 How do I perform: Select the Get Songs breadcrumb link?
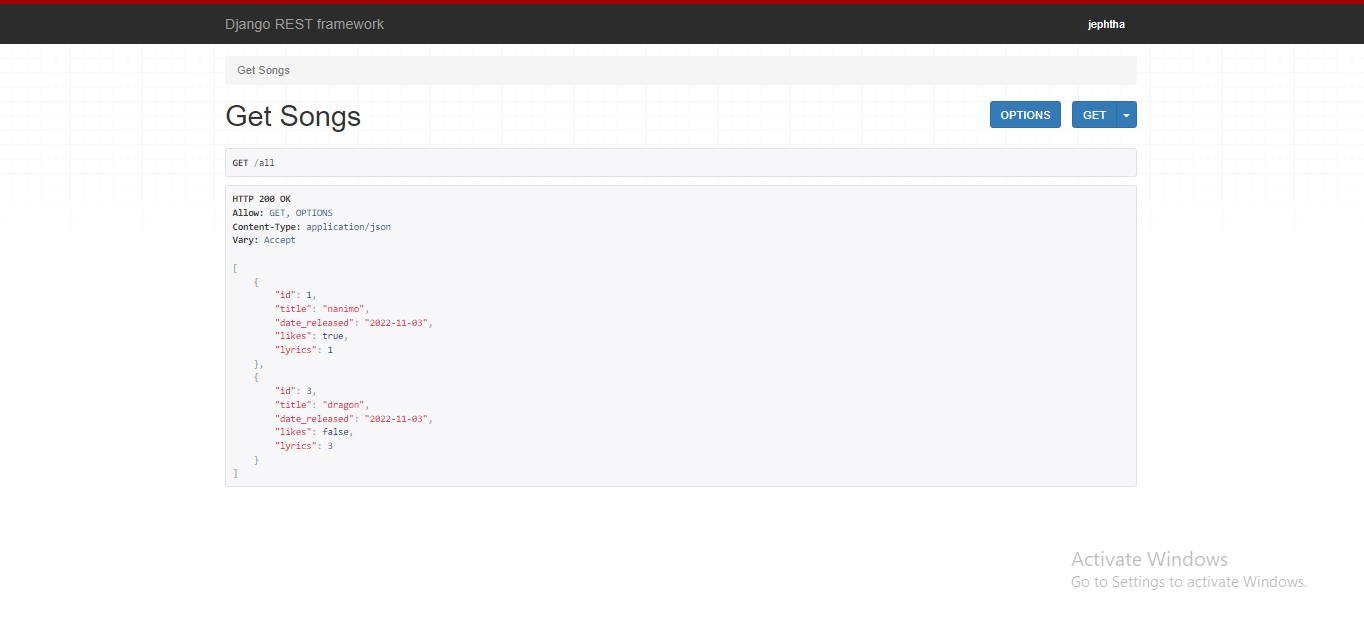click(x=262, y=70)
